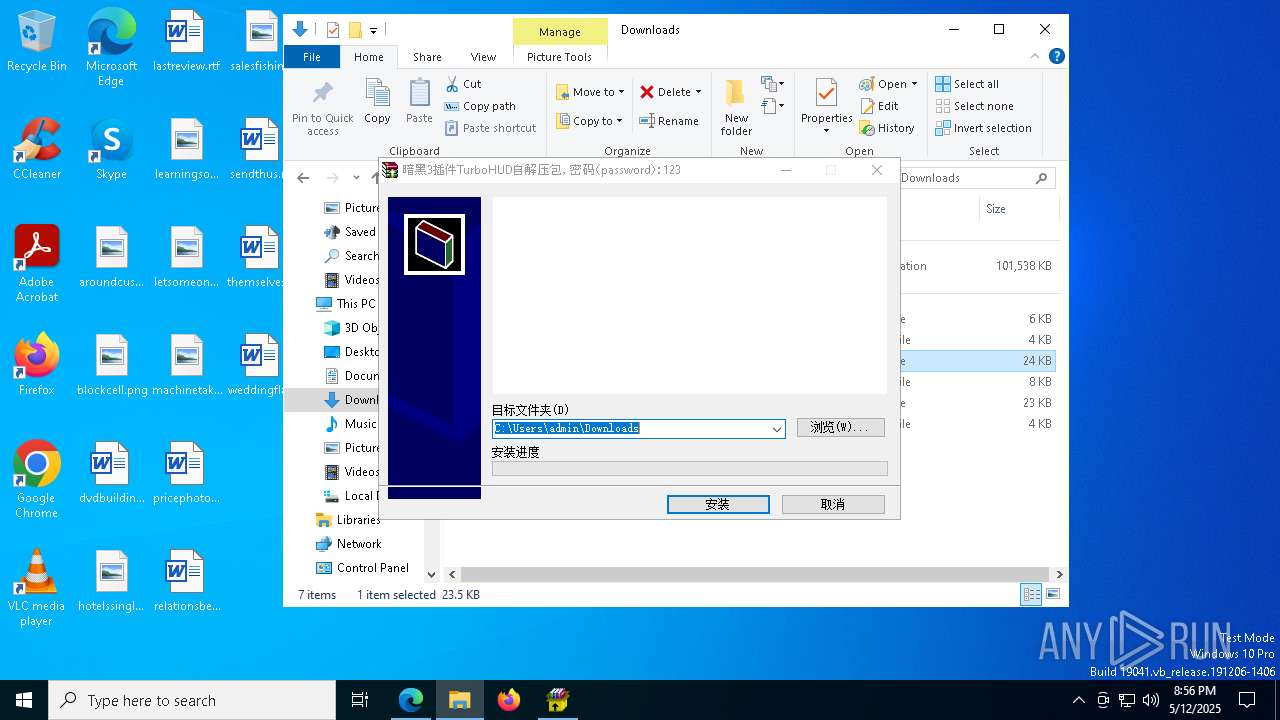This screenshot has width=1280, height=720.
Task: Click the Downloads search box
Action: (977, 178)
